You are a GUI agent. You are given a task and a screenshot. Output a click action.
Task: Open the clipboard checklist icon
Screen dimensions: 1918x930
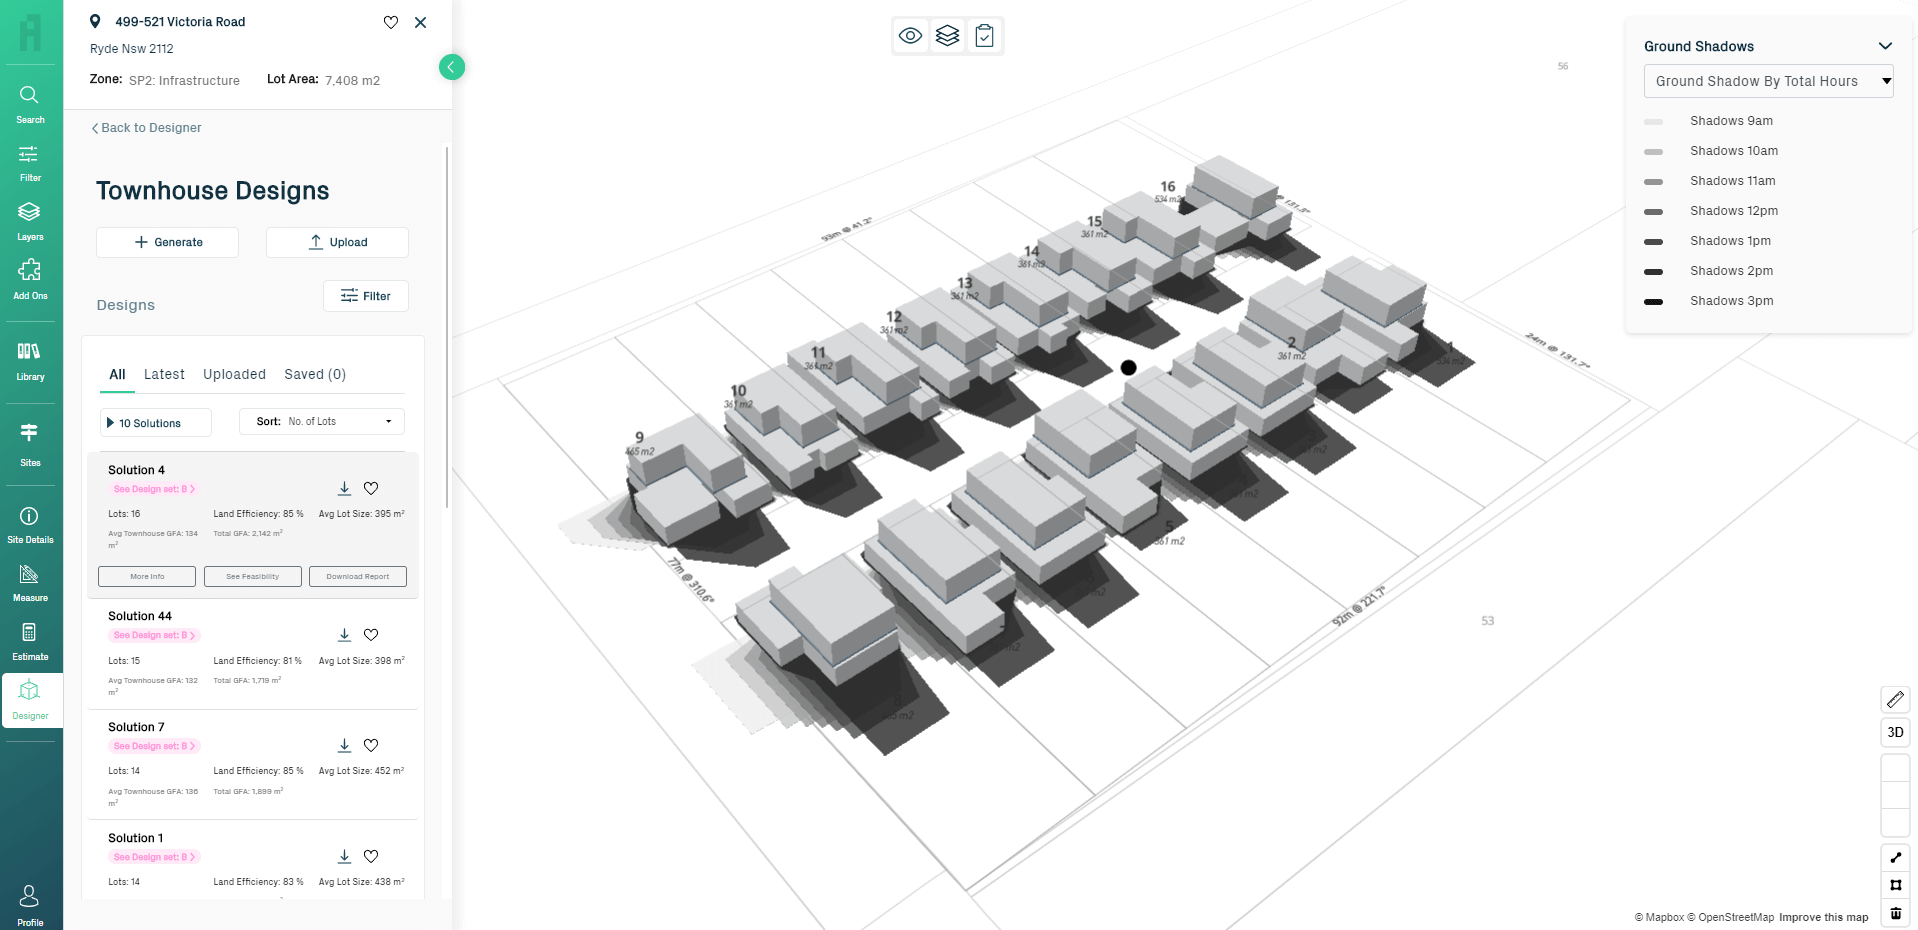[984, 36]
